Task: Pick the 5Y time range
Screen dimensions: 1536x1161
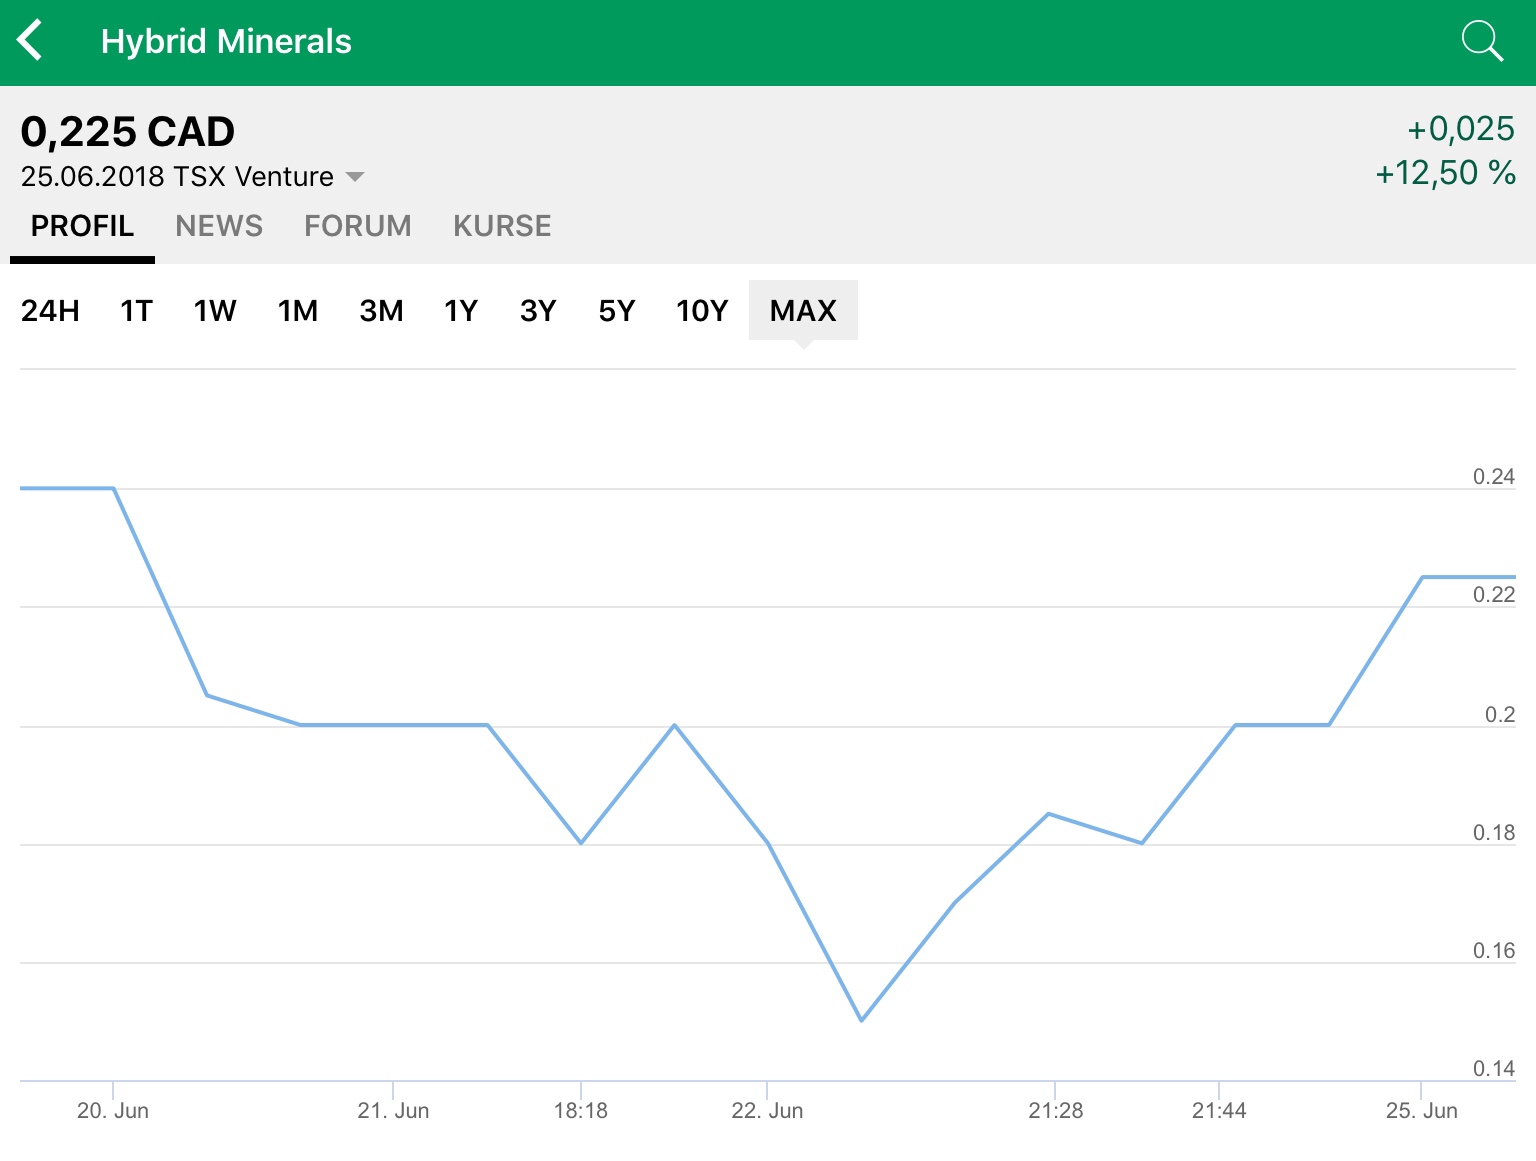Action: (617, 311)
